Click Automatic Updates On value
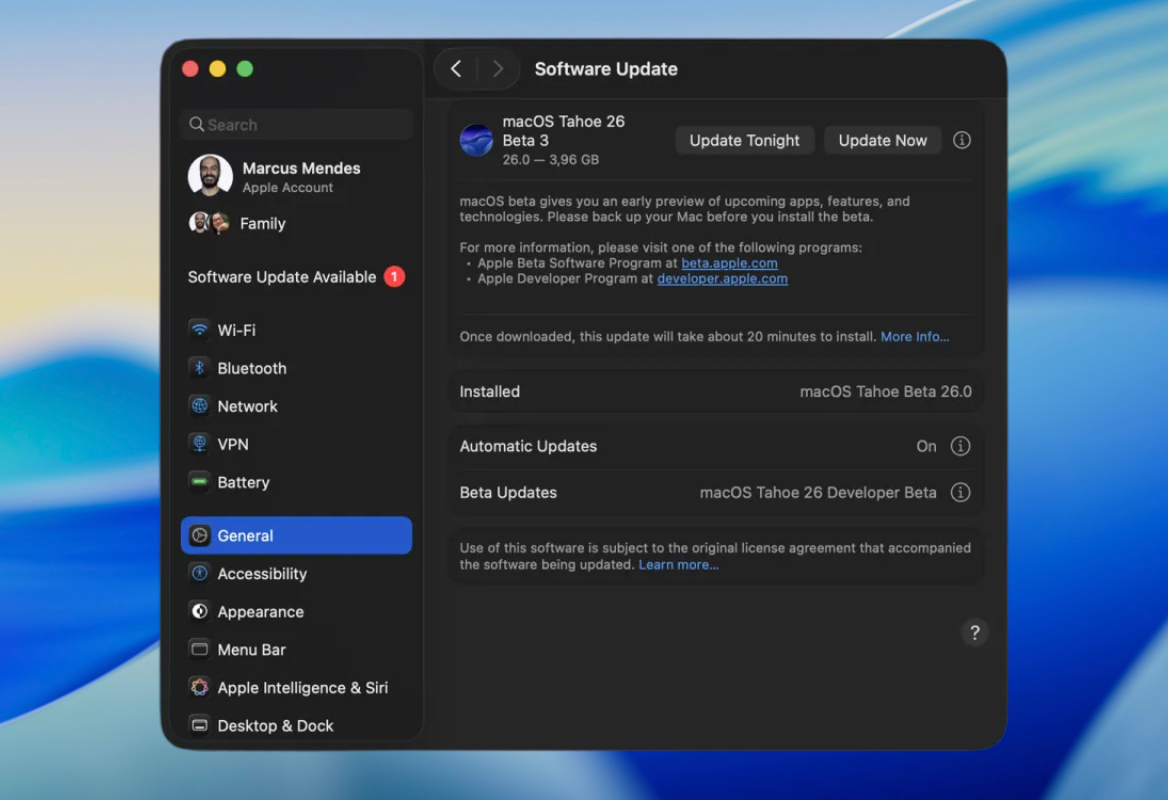The width and height of the screenshot is (1168, 800). [x=926, y=445]
